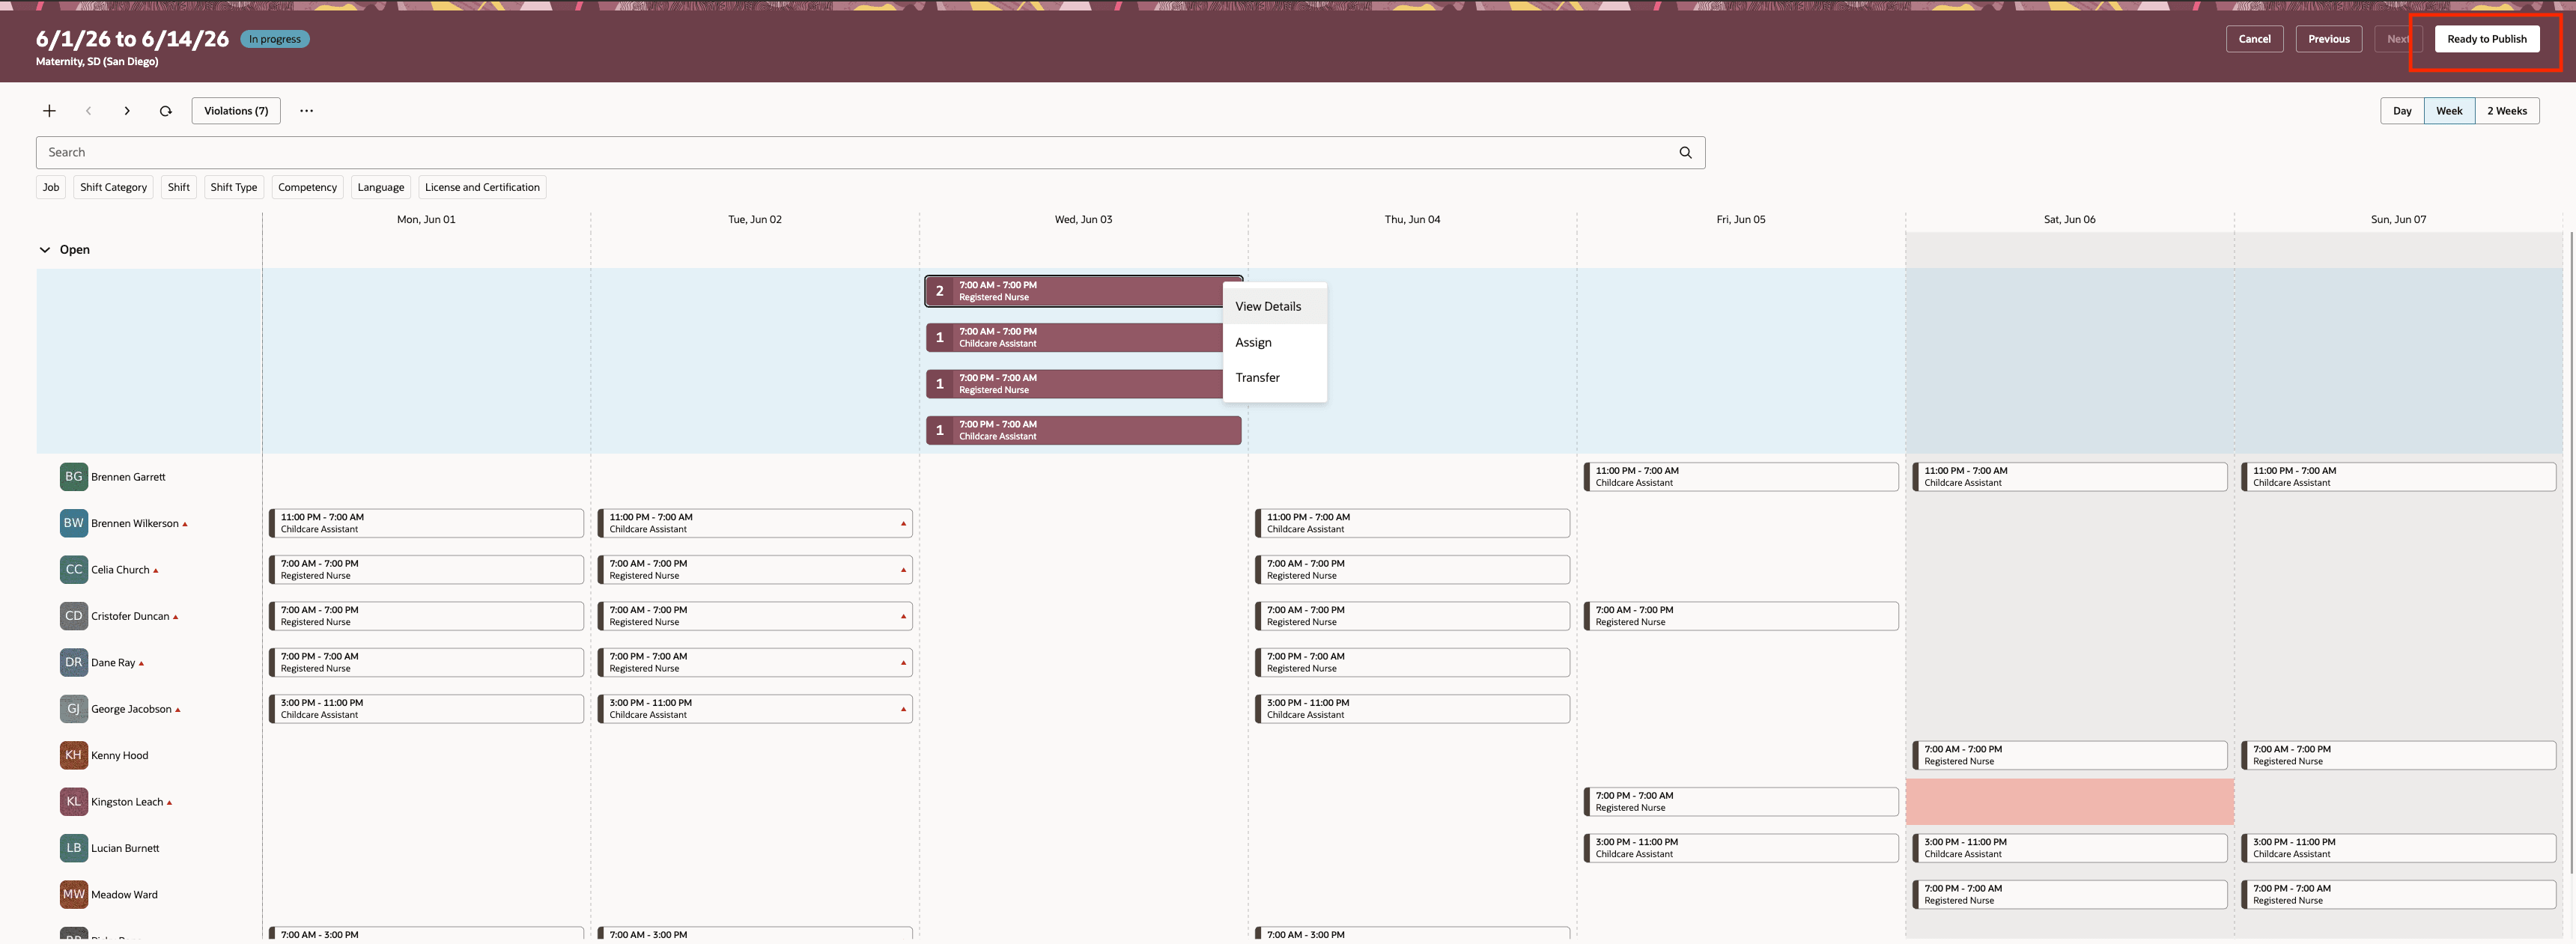Open the three-dot more actions menu
Viewport: 2576px width, 944px height.
tap(306, 111)
